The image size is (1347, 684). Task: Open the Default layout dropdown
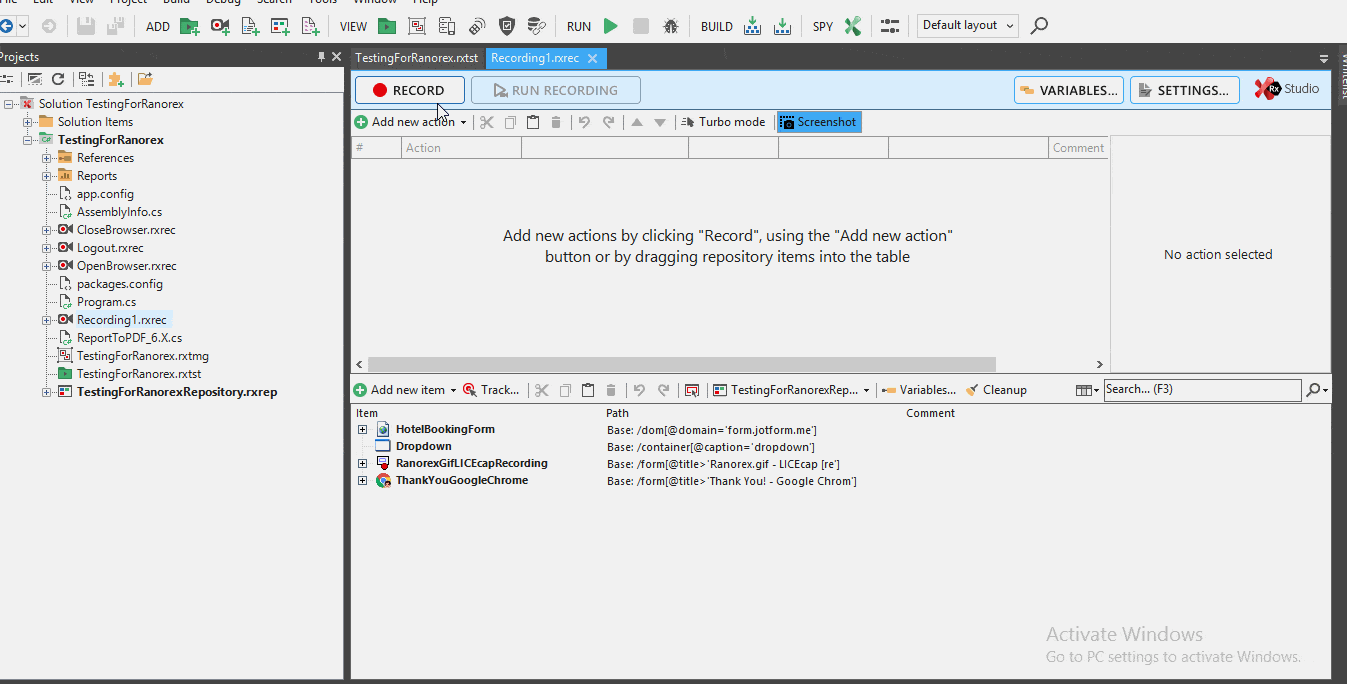coord(967,26)
